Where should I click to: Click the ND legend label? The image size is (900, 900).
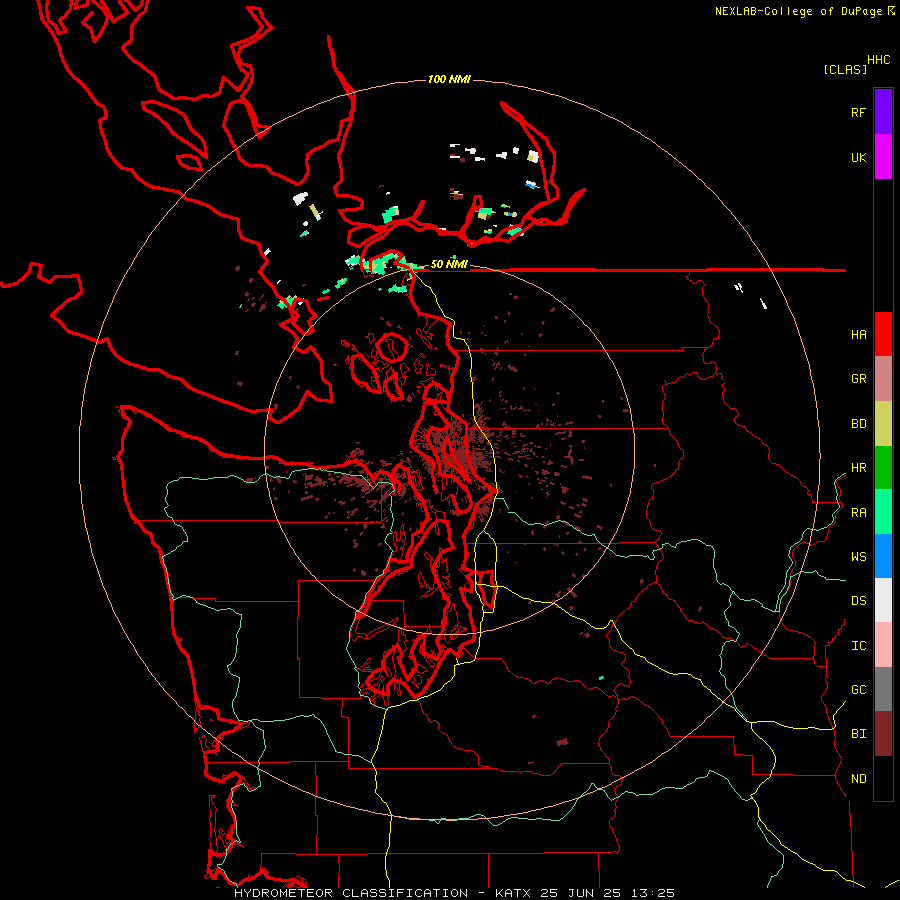[859, 778]
